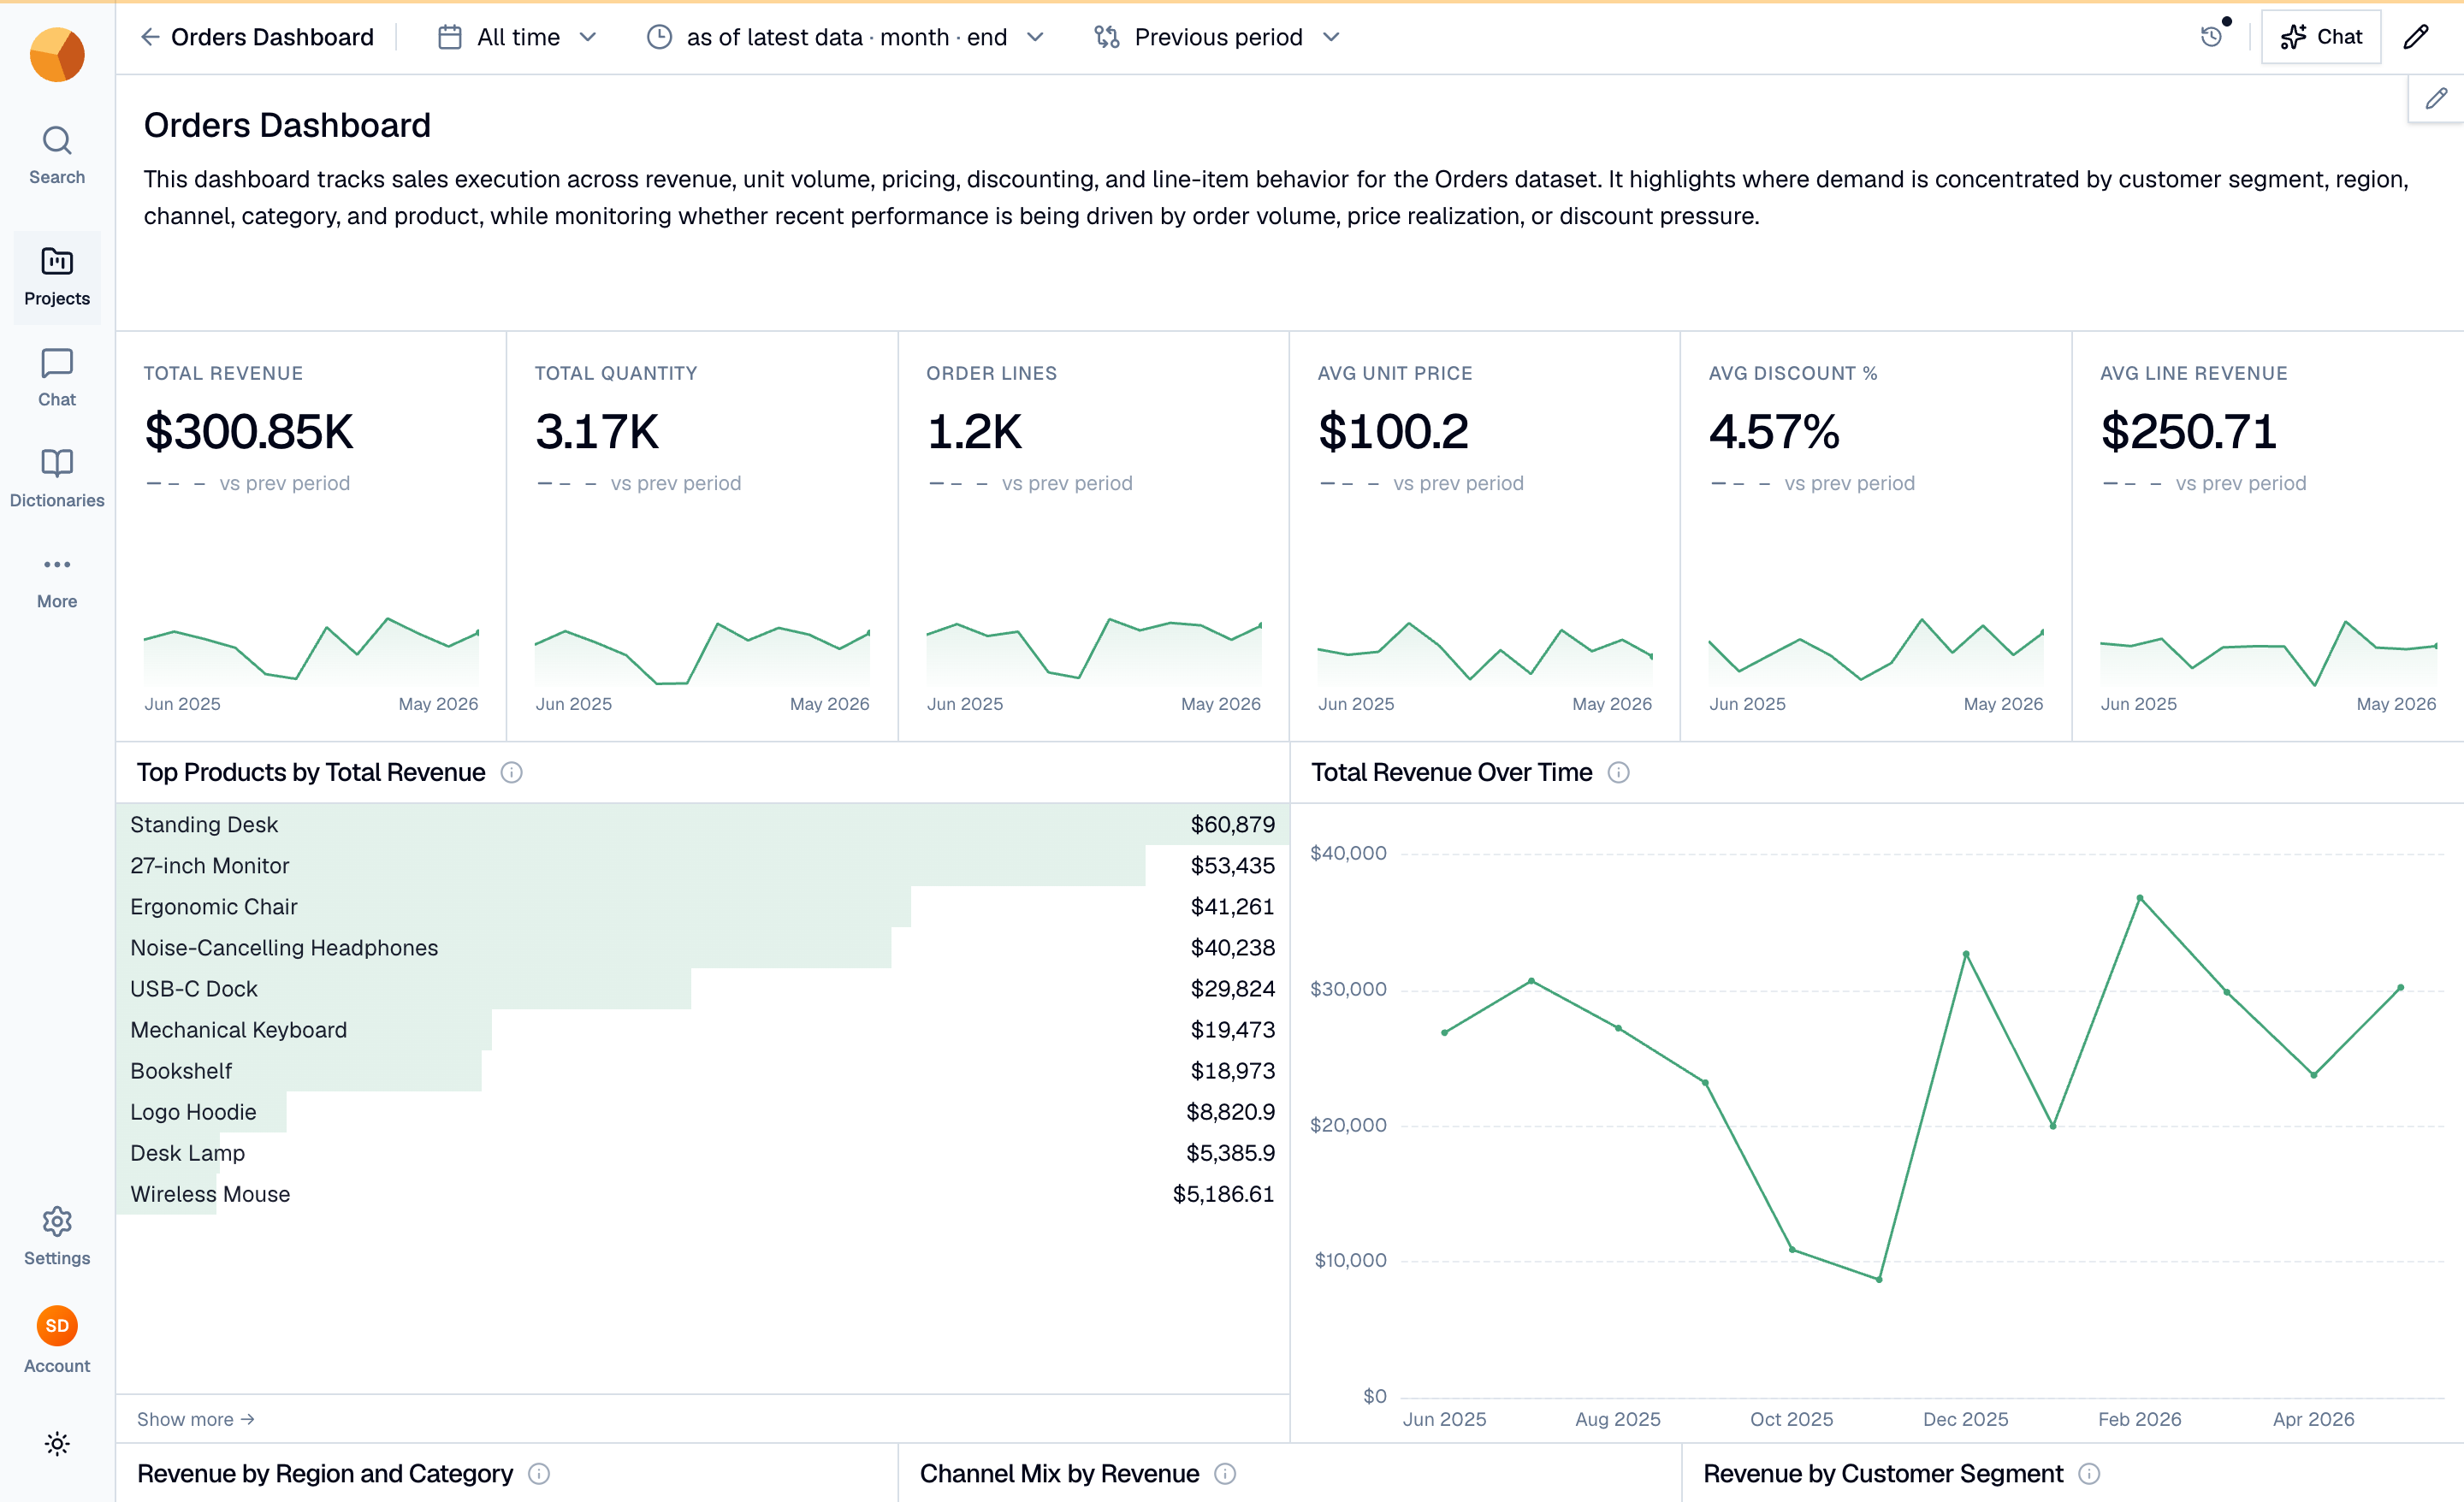Select the Mechanical Keyboard row

[x=702, y=1029]
